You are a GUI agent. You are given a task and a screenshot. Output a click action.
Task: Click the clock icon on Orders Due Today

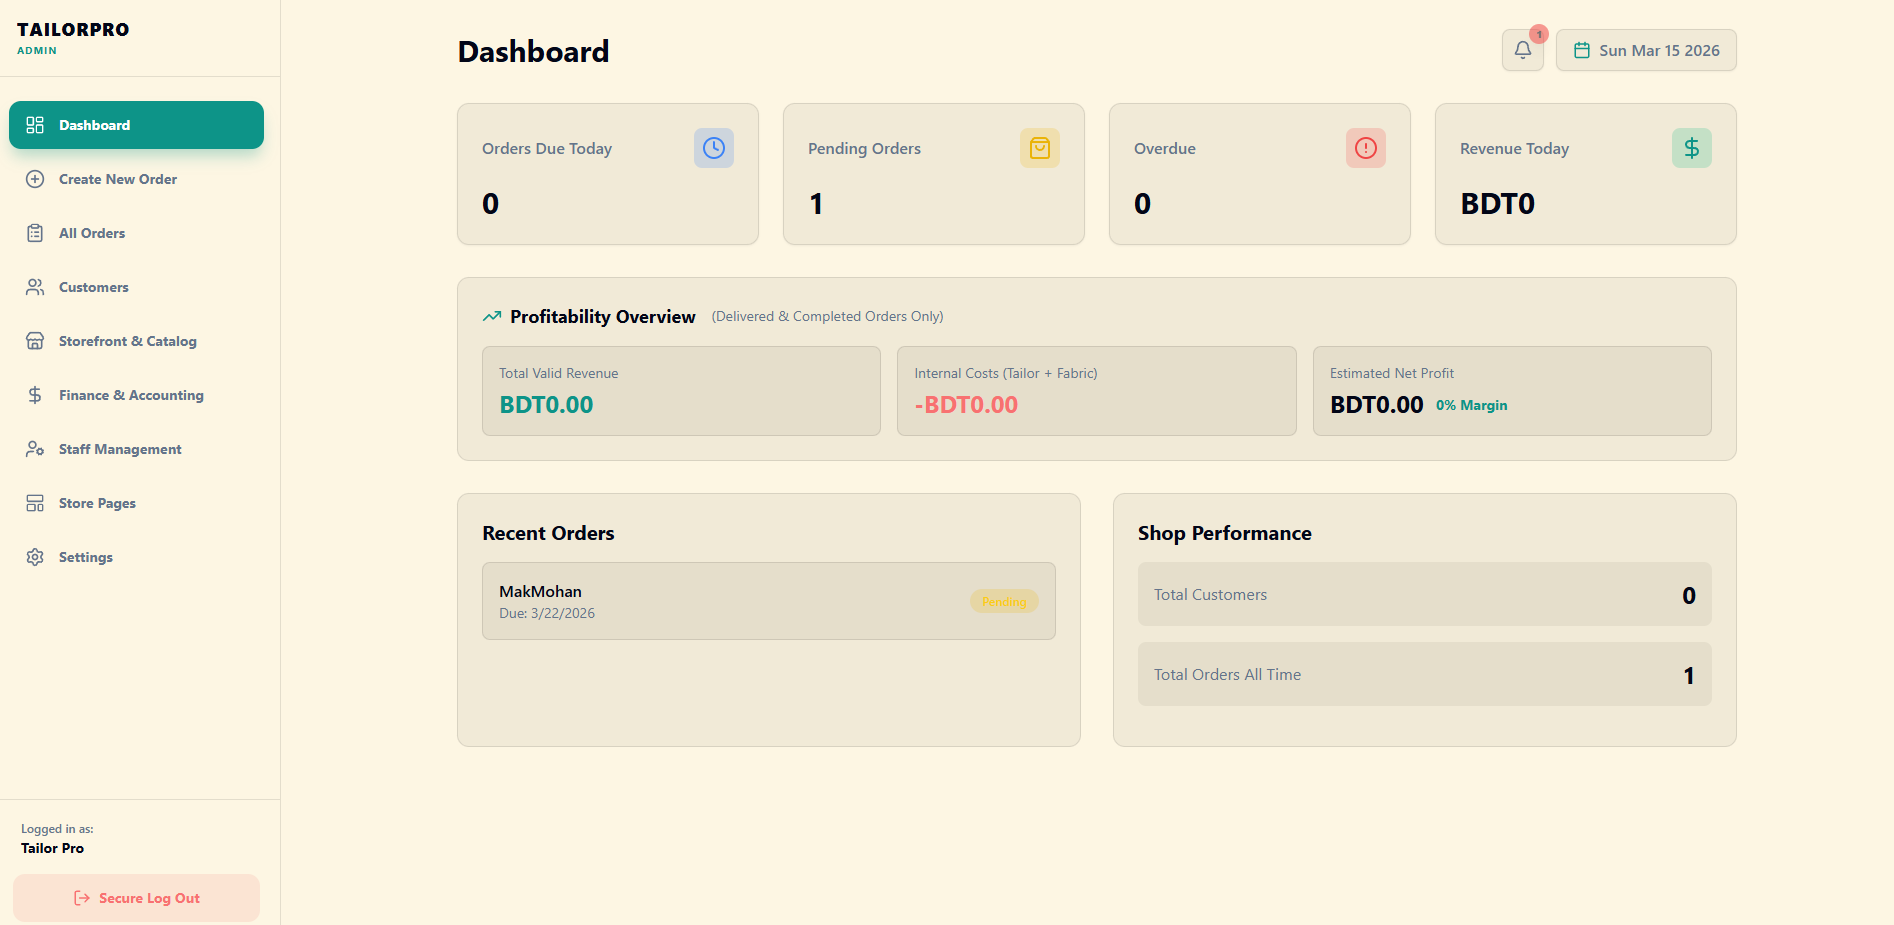coord(713,148)
